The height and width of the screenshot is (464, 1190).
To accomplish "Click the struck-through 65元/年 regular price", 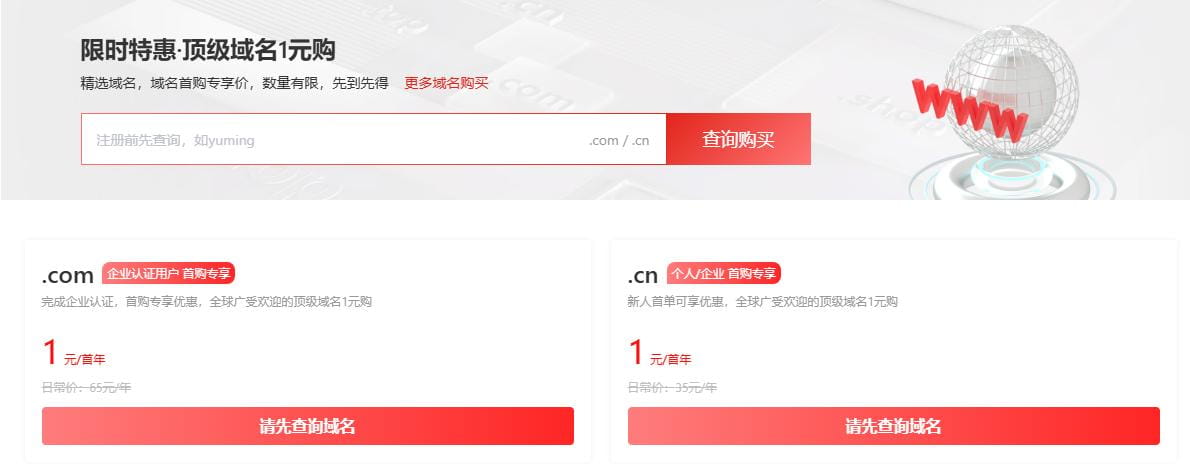I will 87,387.
